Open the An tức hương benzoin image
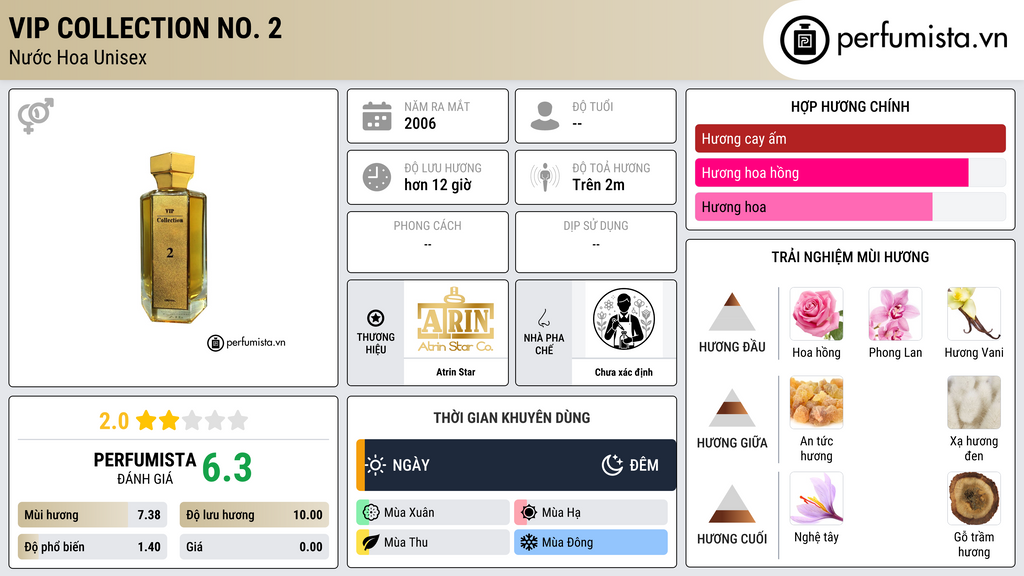Screen dimensions: 1024x576 click(816, 402)
